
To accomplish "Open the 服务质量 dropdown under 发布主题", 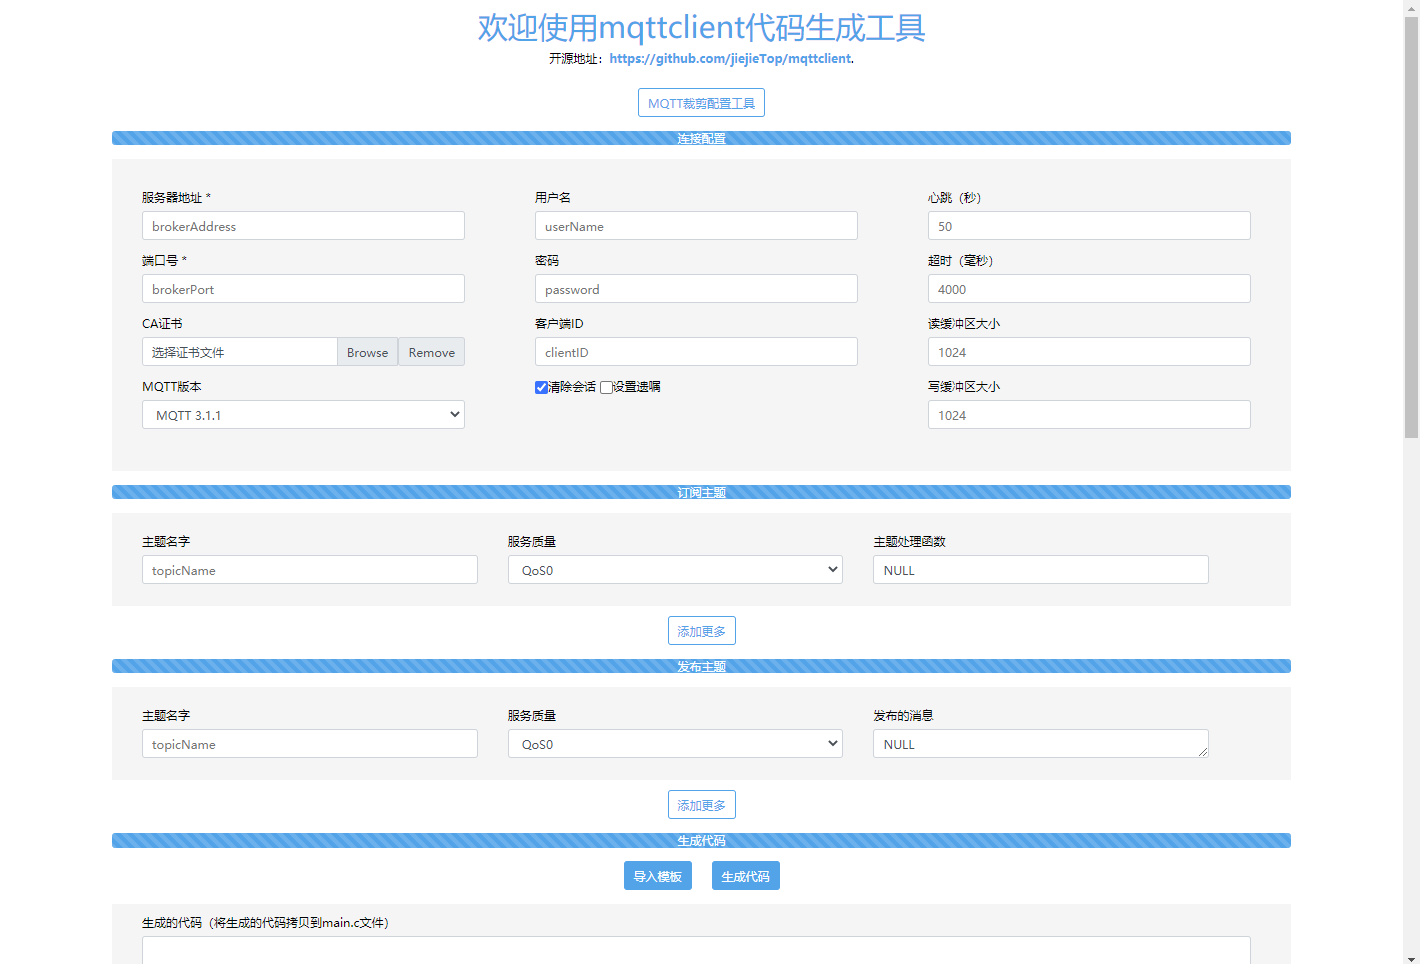I will tap(675, 743).
